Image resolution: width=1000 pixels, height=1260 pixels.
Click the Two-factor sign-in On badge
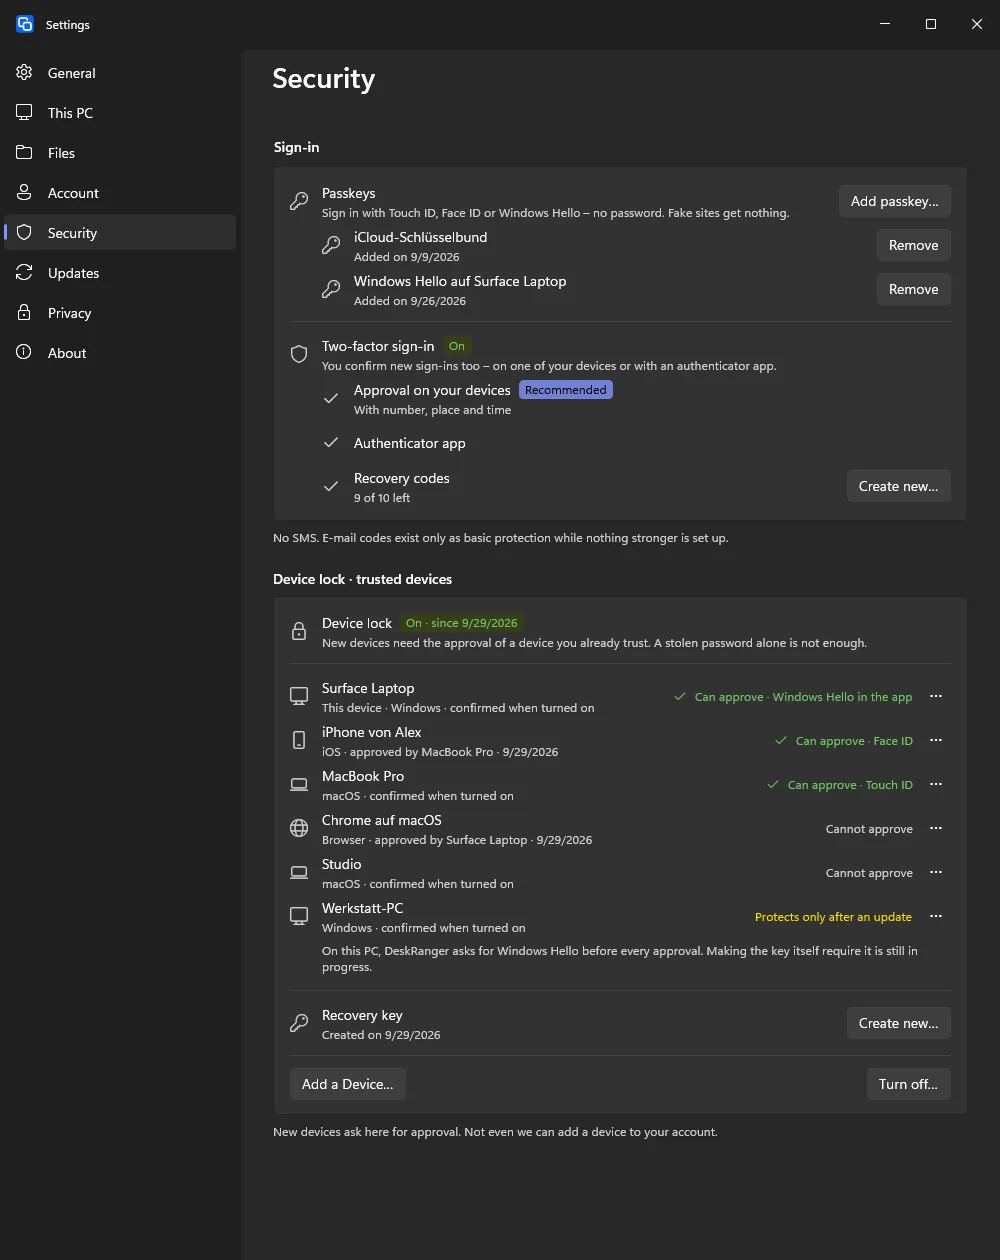click(457, 346)
